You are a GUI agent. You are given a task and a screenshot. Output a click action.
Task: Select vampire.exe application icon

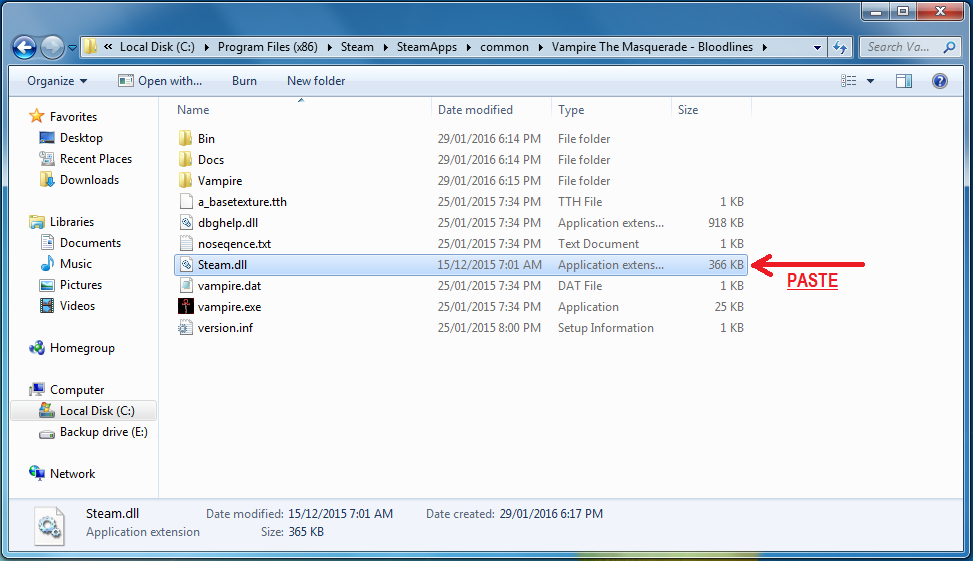186,307
